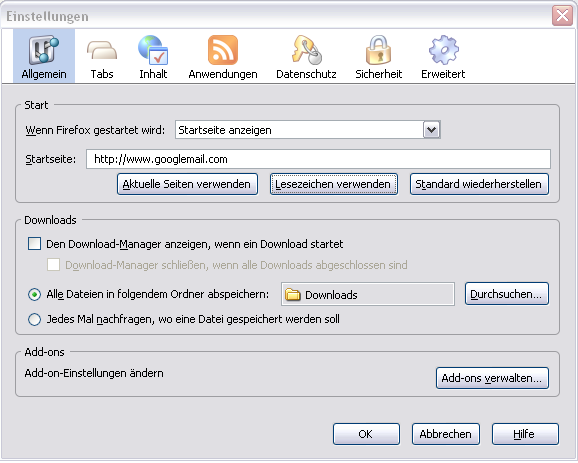578x463 pixels.
Task: Confirm settings with OK button
Action: 366,434
